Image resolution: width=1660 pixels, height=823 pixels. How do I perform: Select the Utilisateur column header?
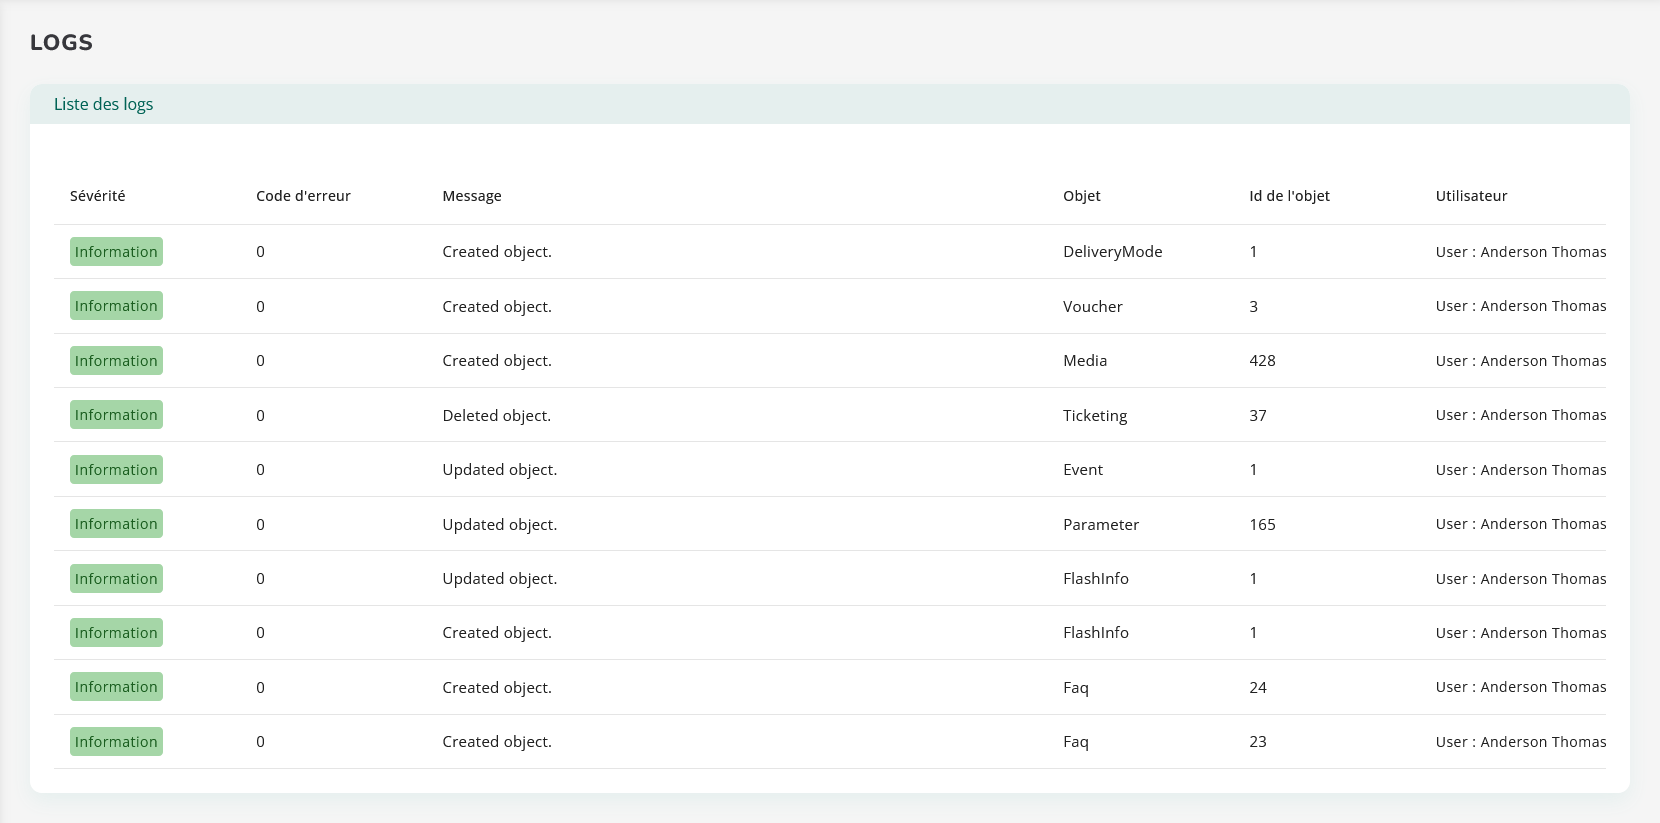(x=1471, y=196)
